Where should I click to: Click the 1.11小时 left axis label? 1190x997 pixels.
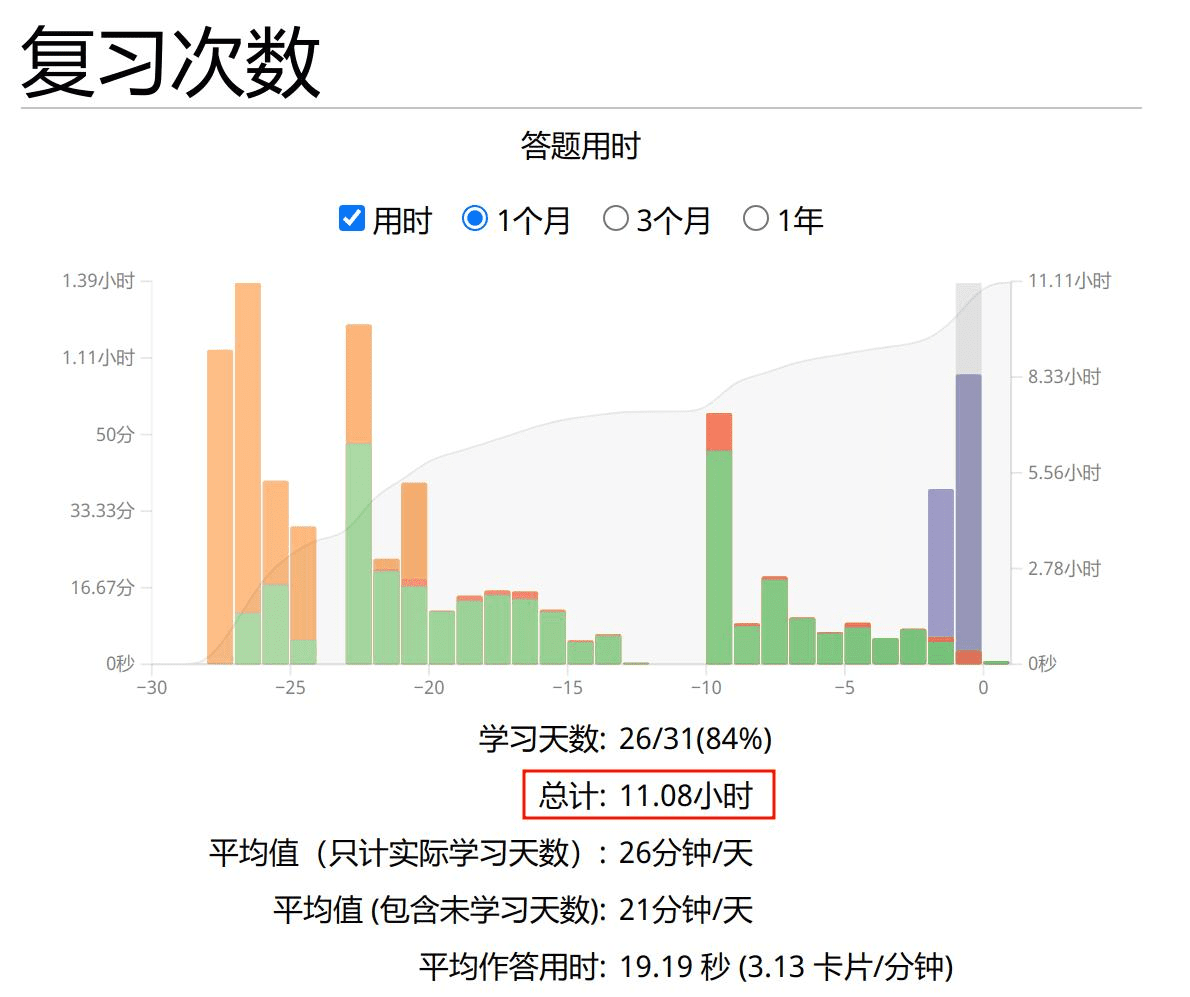(98, 357)
